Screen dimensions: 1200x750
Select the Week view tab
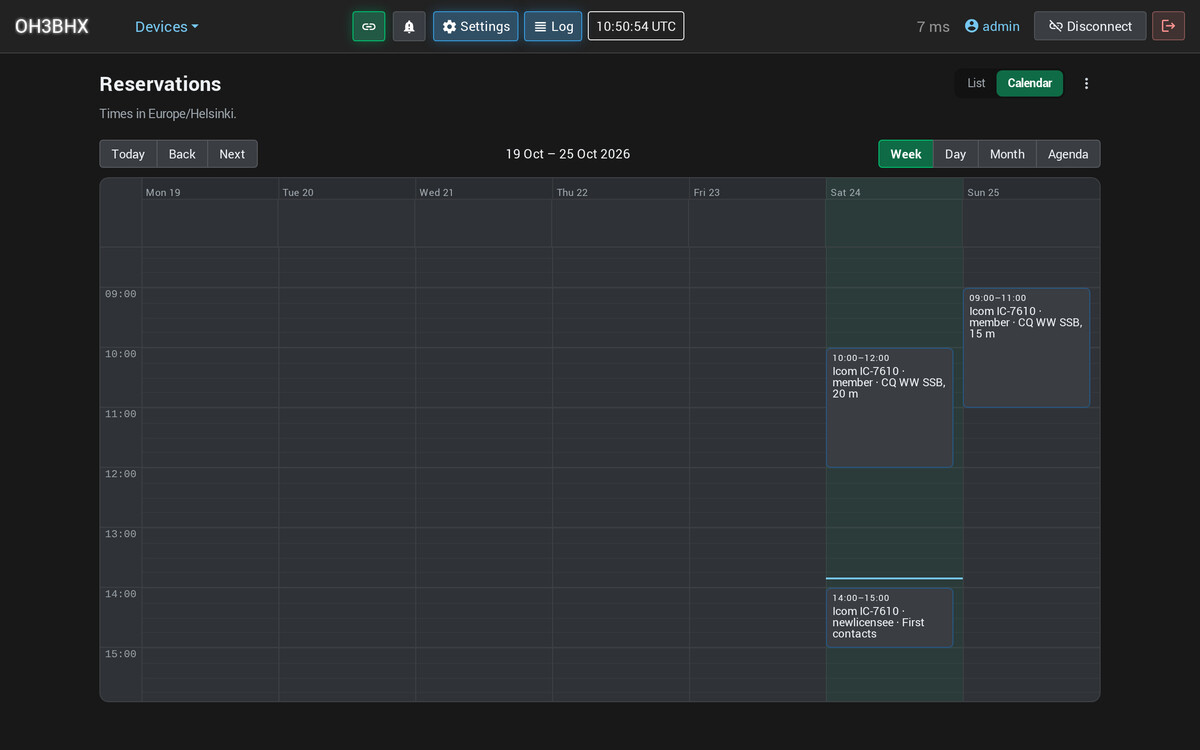click(906, 154)
